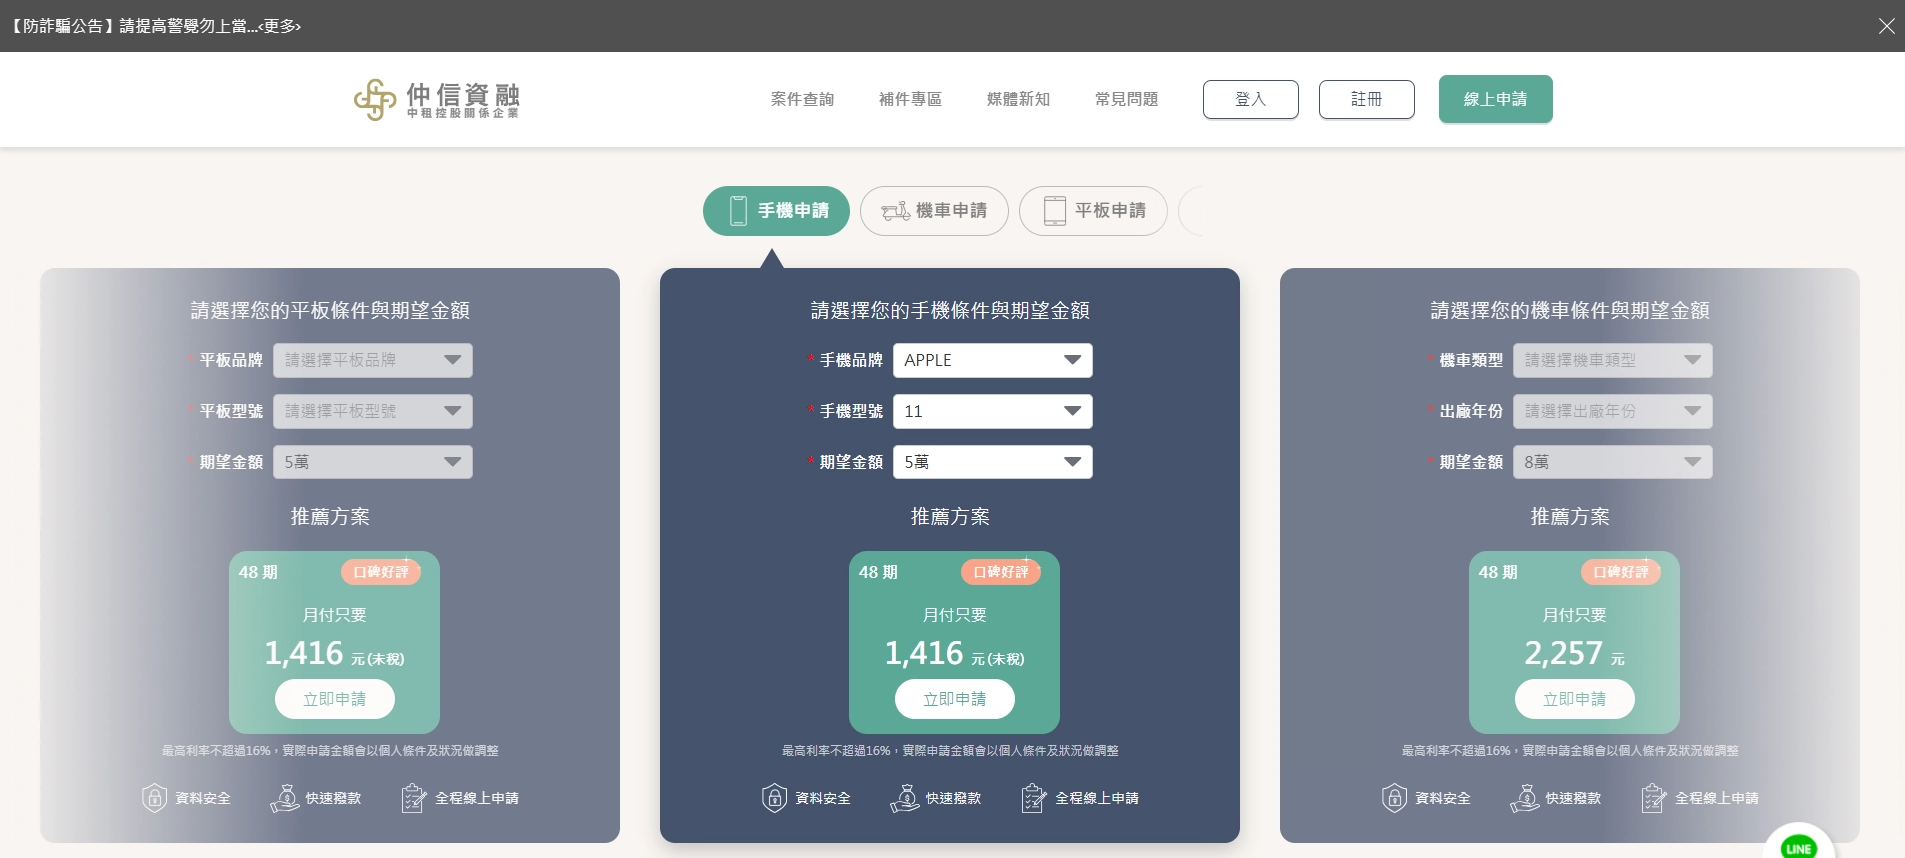Click the 資料安全 shield icon in tablet panel

tap(154, 798)
